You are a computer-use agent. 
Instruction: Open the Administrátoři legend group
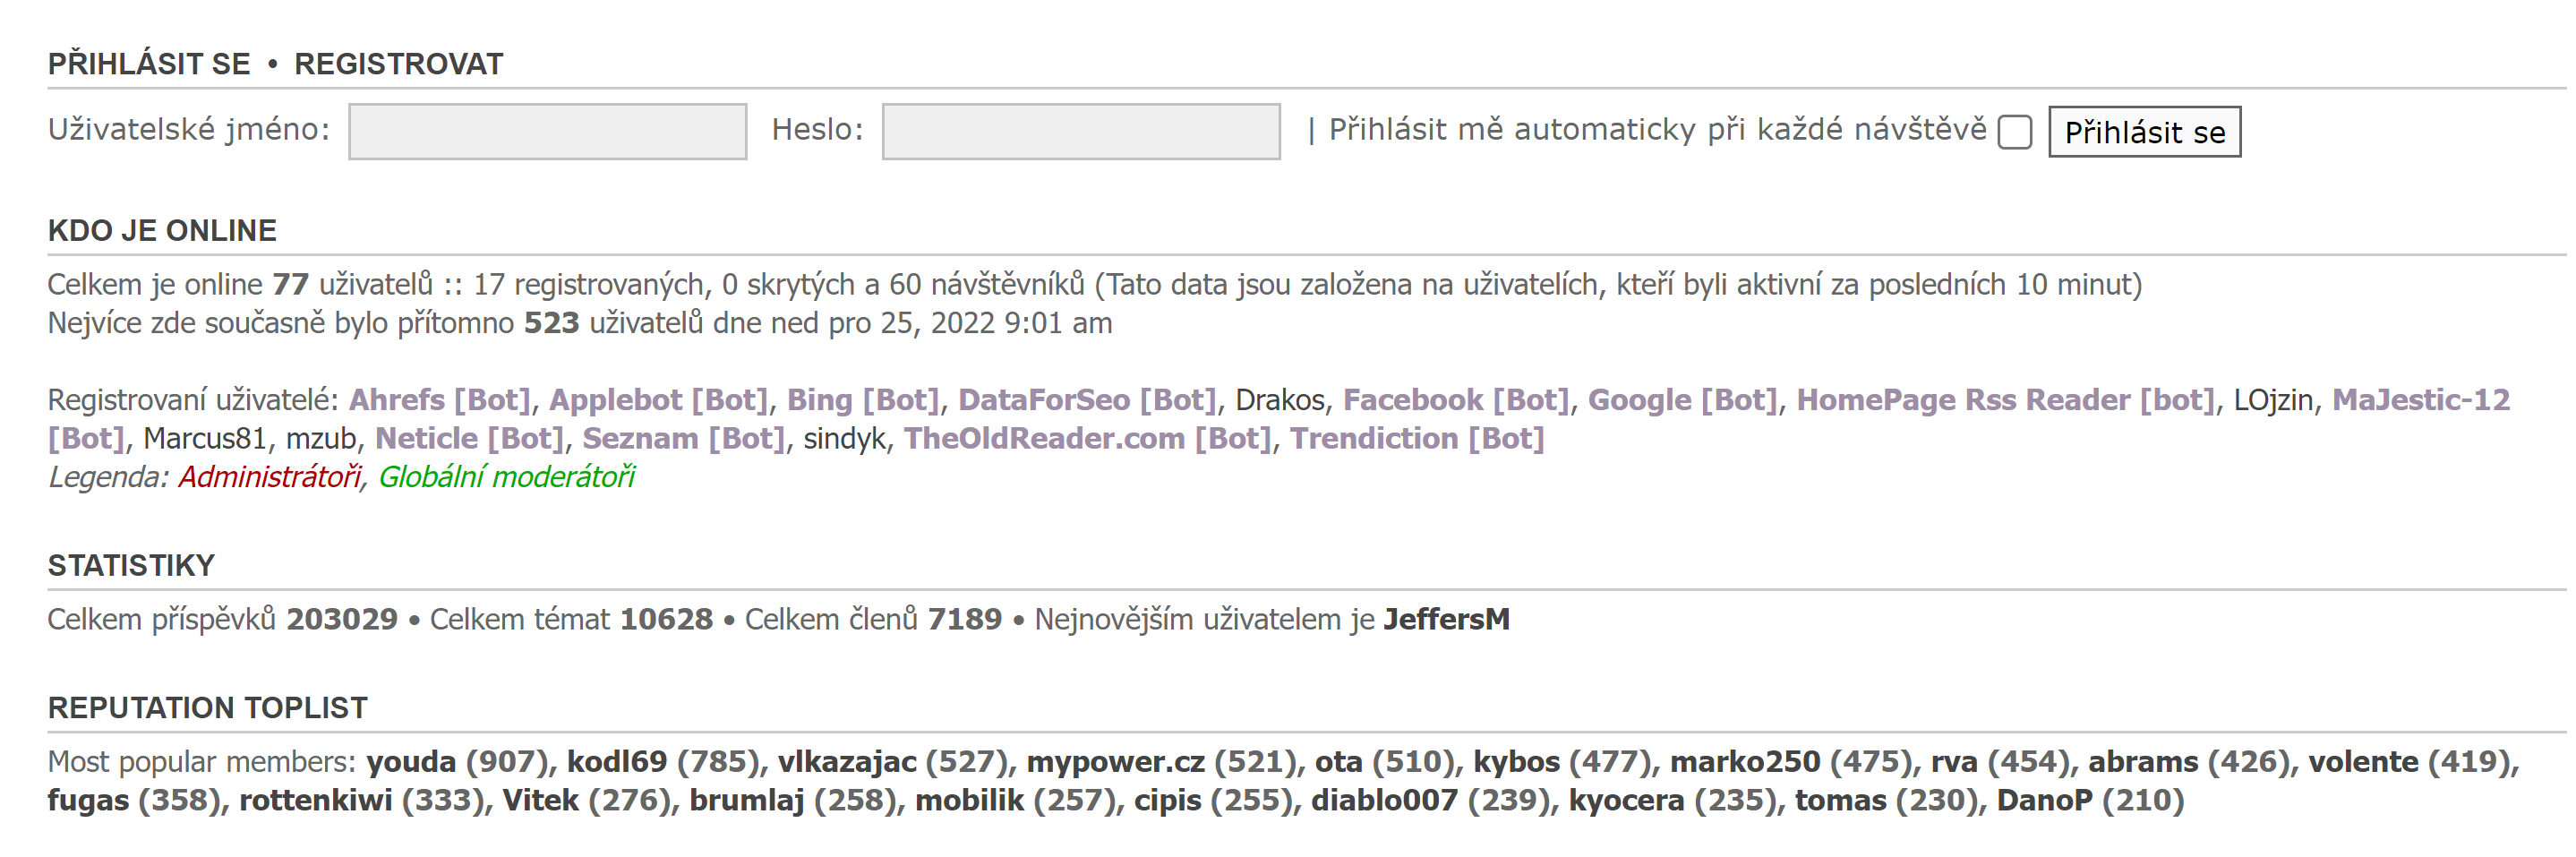pyautogui.click(x=270, y=477)
